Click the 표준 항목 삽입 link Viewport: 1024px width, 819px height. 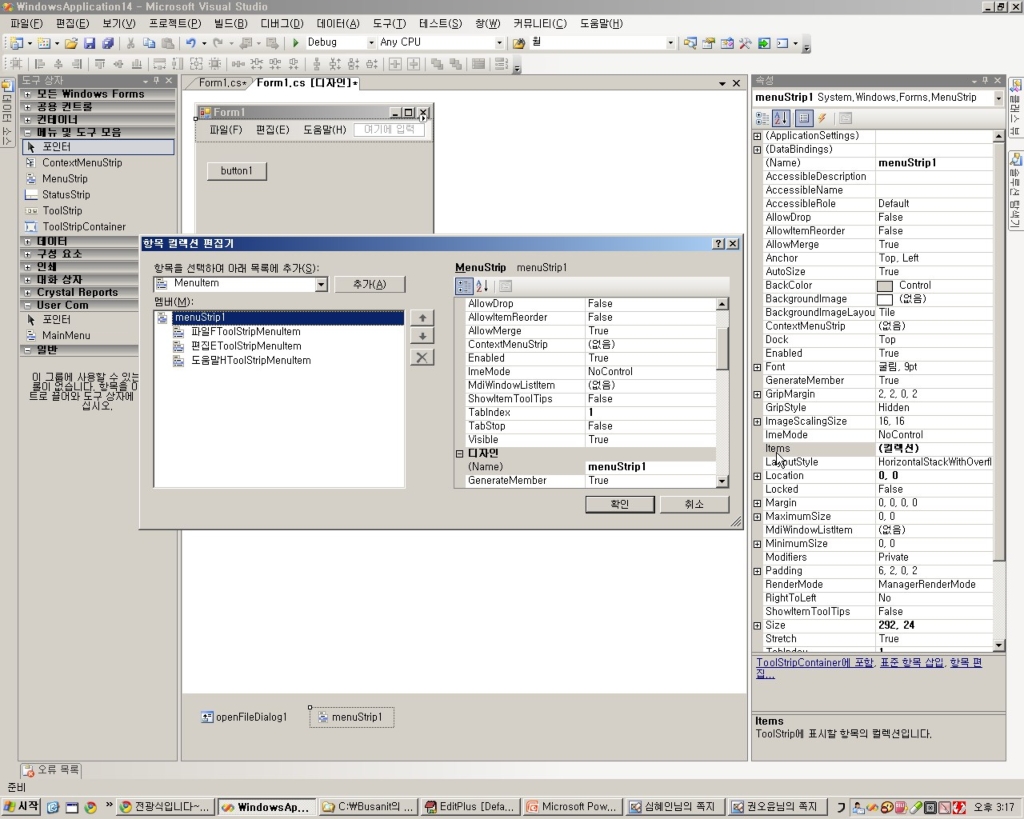(x=911, y=662)
